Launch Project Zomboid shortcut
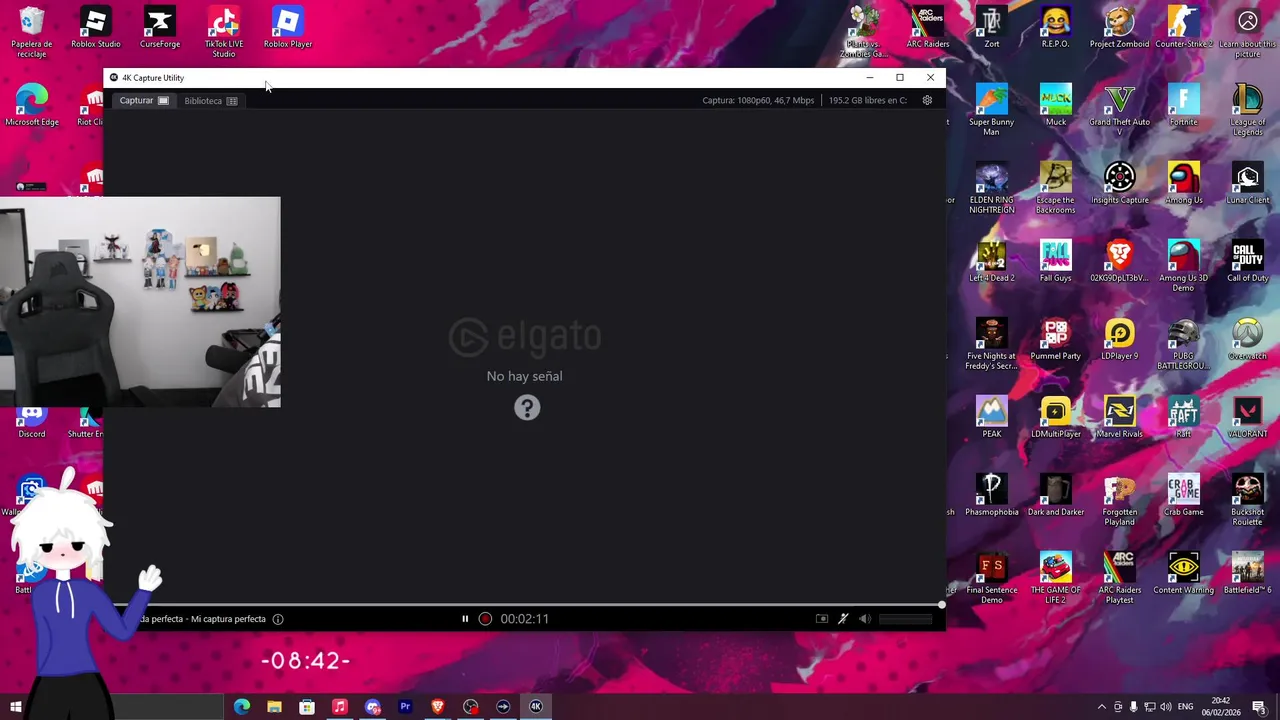The image size is (1280, 720). (1120, 28)
